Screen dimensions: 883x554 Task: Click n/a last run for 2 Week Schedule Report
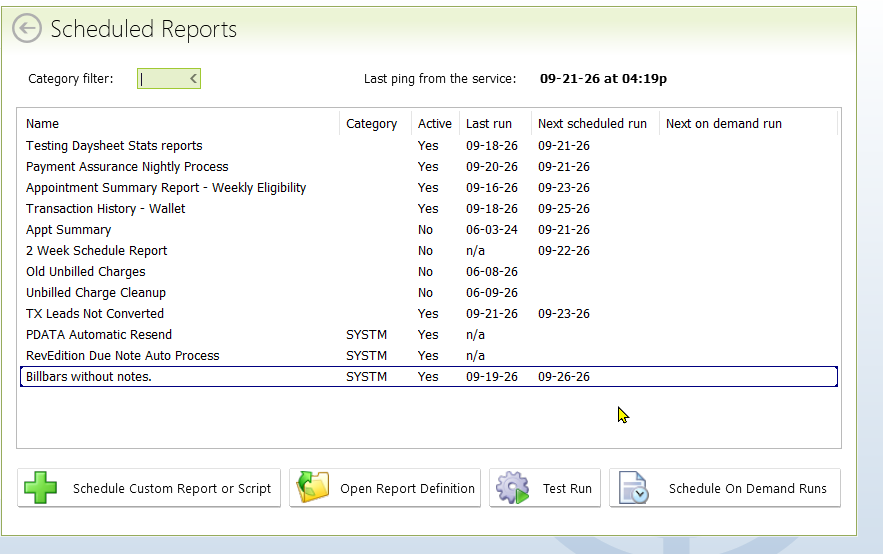(475, 251)
